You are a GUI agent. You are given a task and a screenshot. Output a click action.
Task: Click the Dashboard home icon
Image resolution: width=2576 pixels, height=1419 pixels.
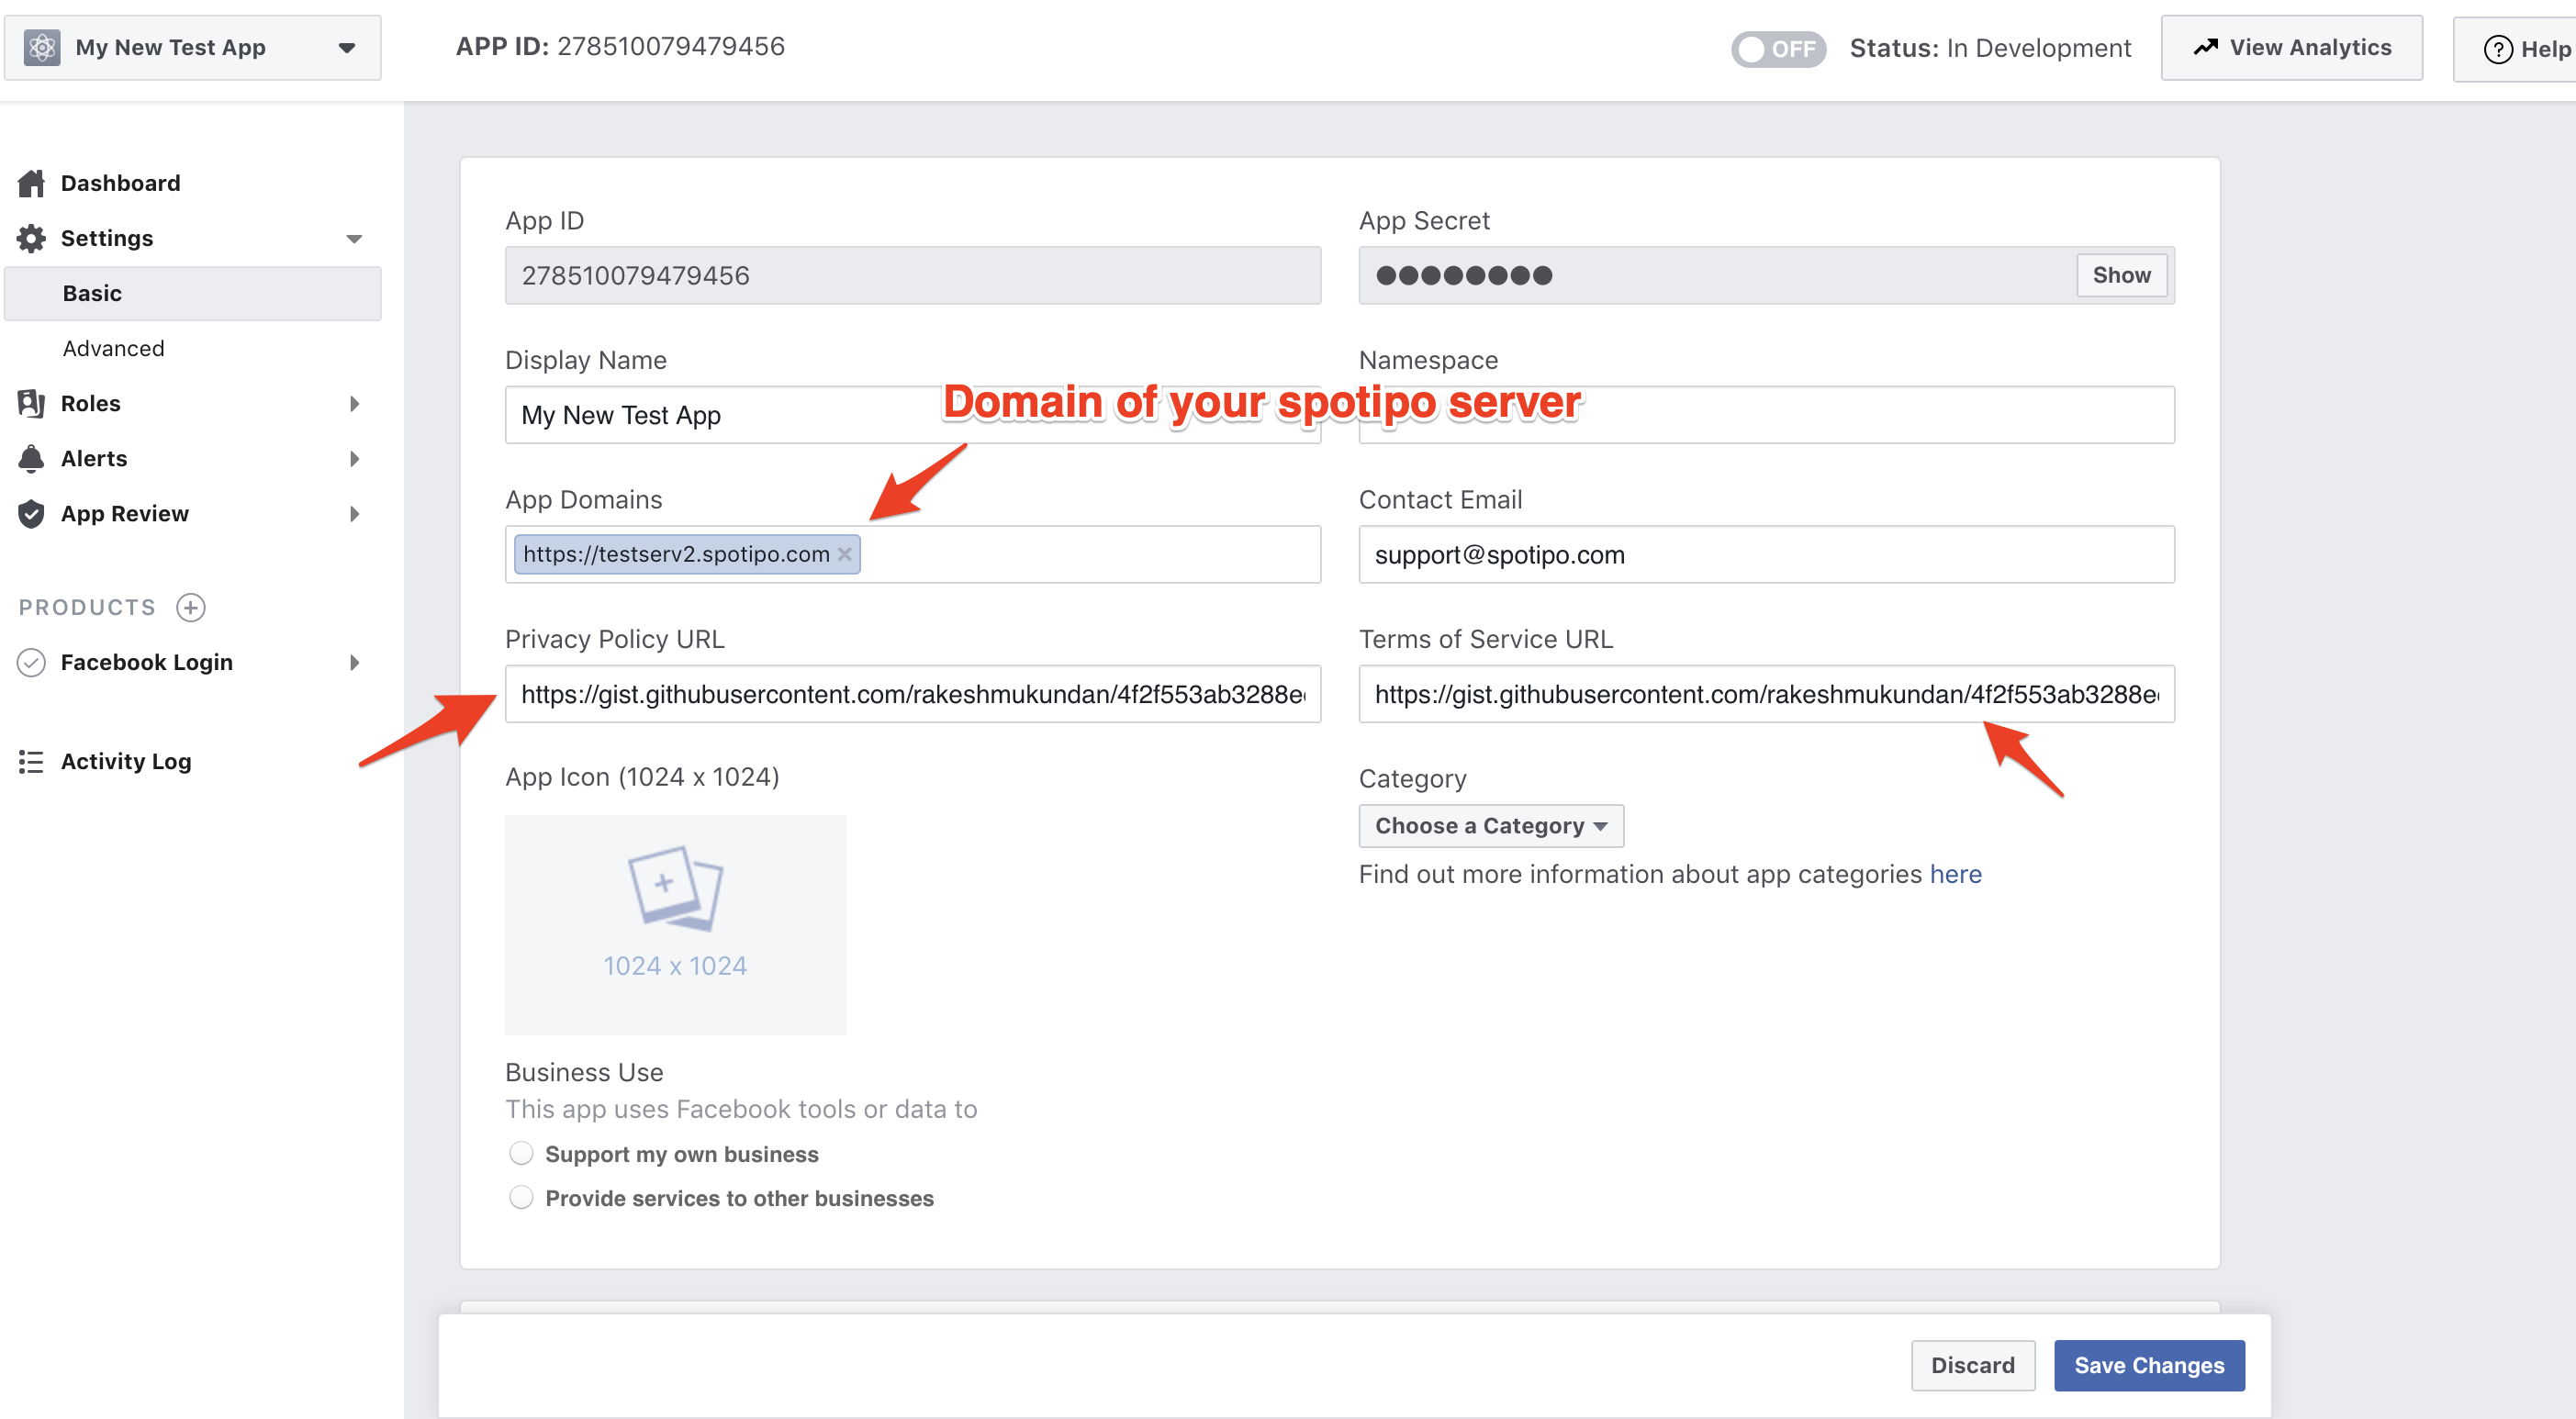click(31, 183)
